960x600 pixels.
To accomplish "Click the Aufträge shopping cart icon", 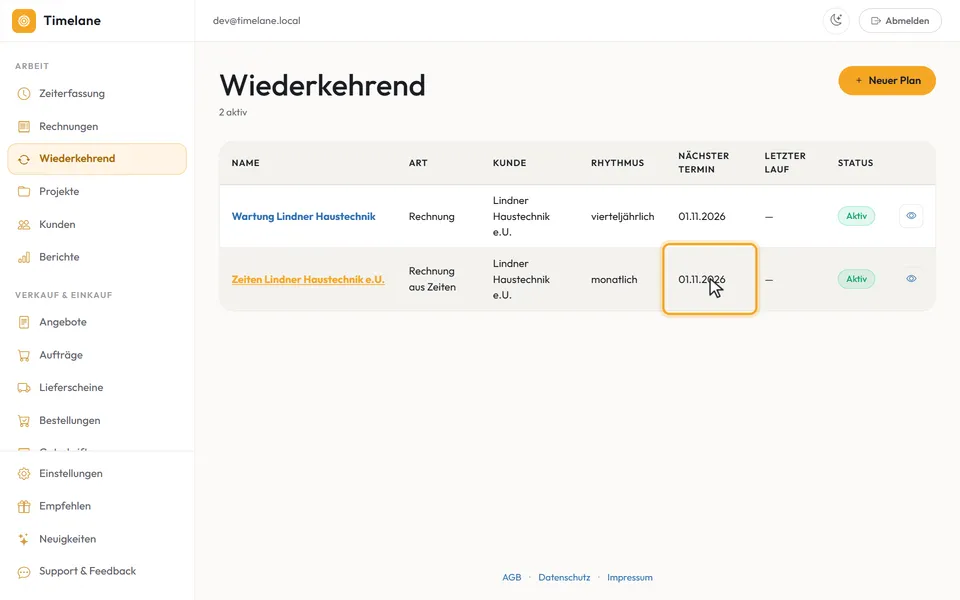I will click(x=24, y=355).
